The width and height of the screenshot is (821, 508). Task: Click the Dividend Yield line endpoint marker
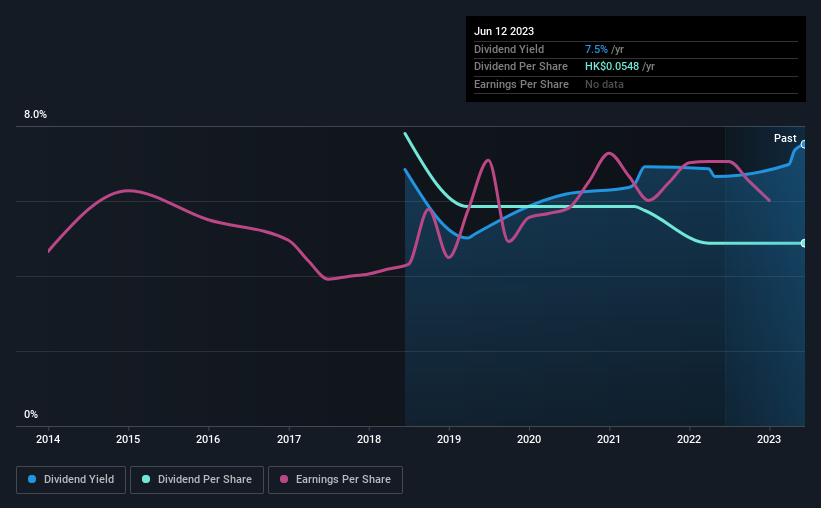click(x=803, y=145)
